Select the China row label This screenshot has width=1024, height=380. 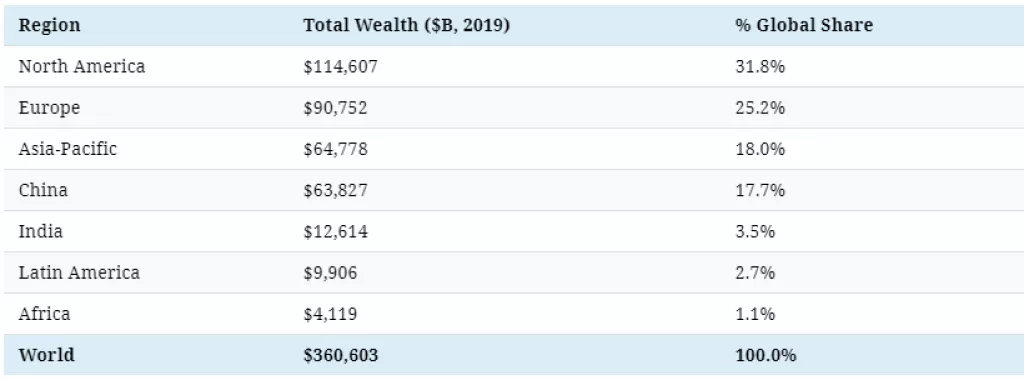point(42,190)
